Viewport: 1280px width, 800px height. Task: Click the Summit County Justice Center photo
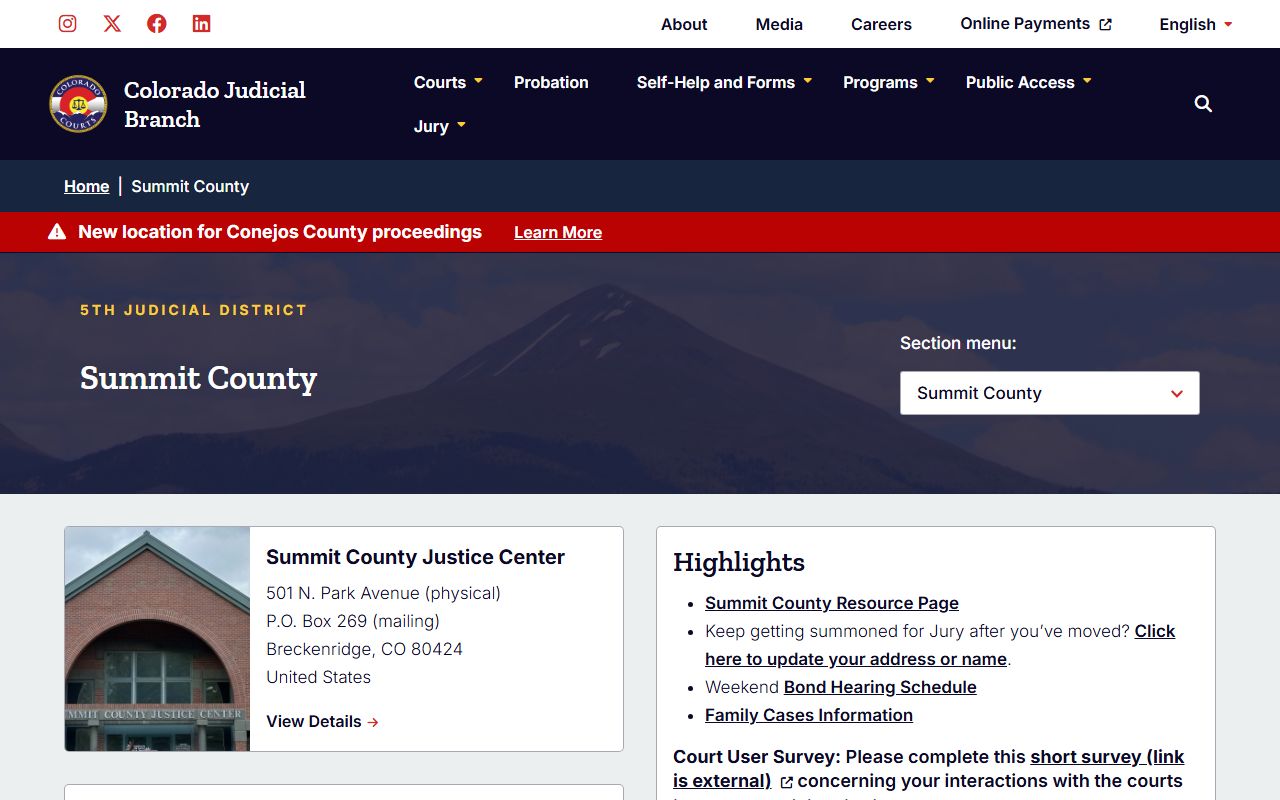[157, 639]
